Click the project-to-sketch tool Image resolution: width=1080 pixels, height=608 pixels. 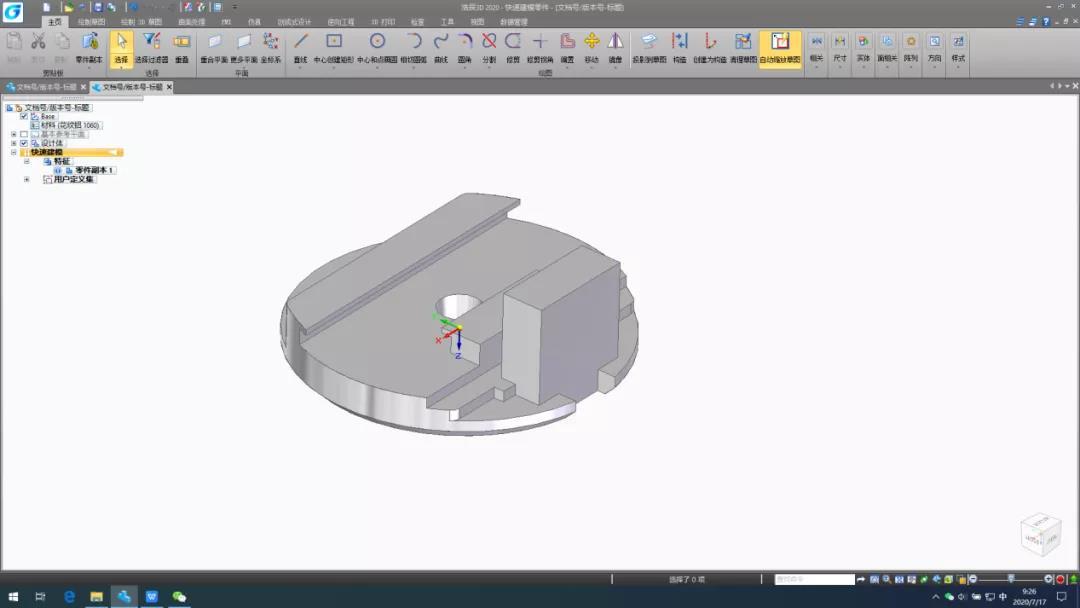point(649,48)
